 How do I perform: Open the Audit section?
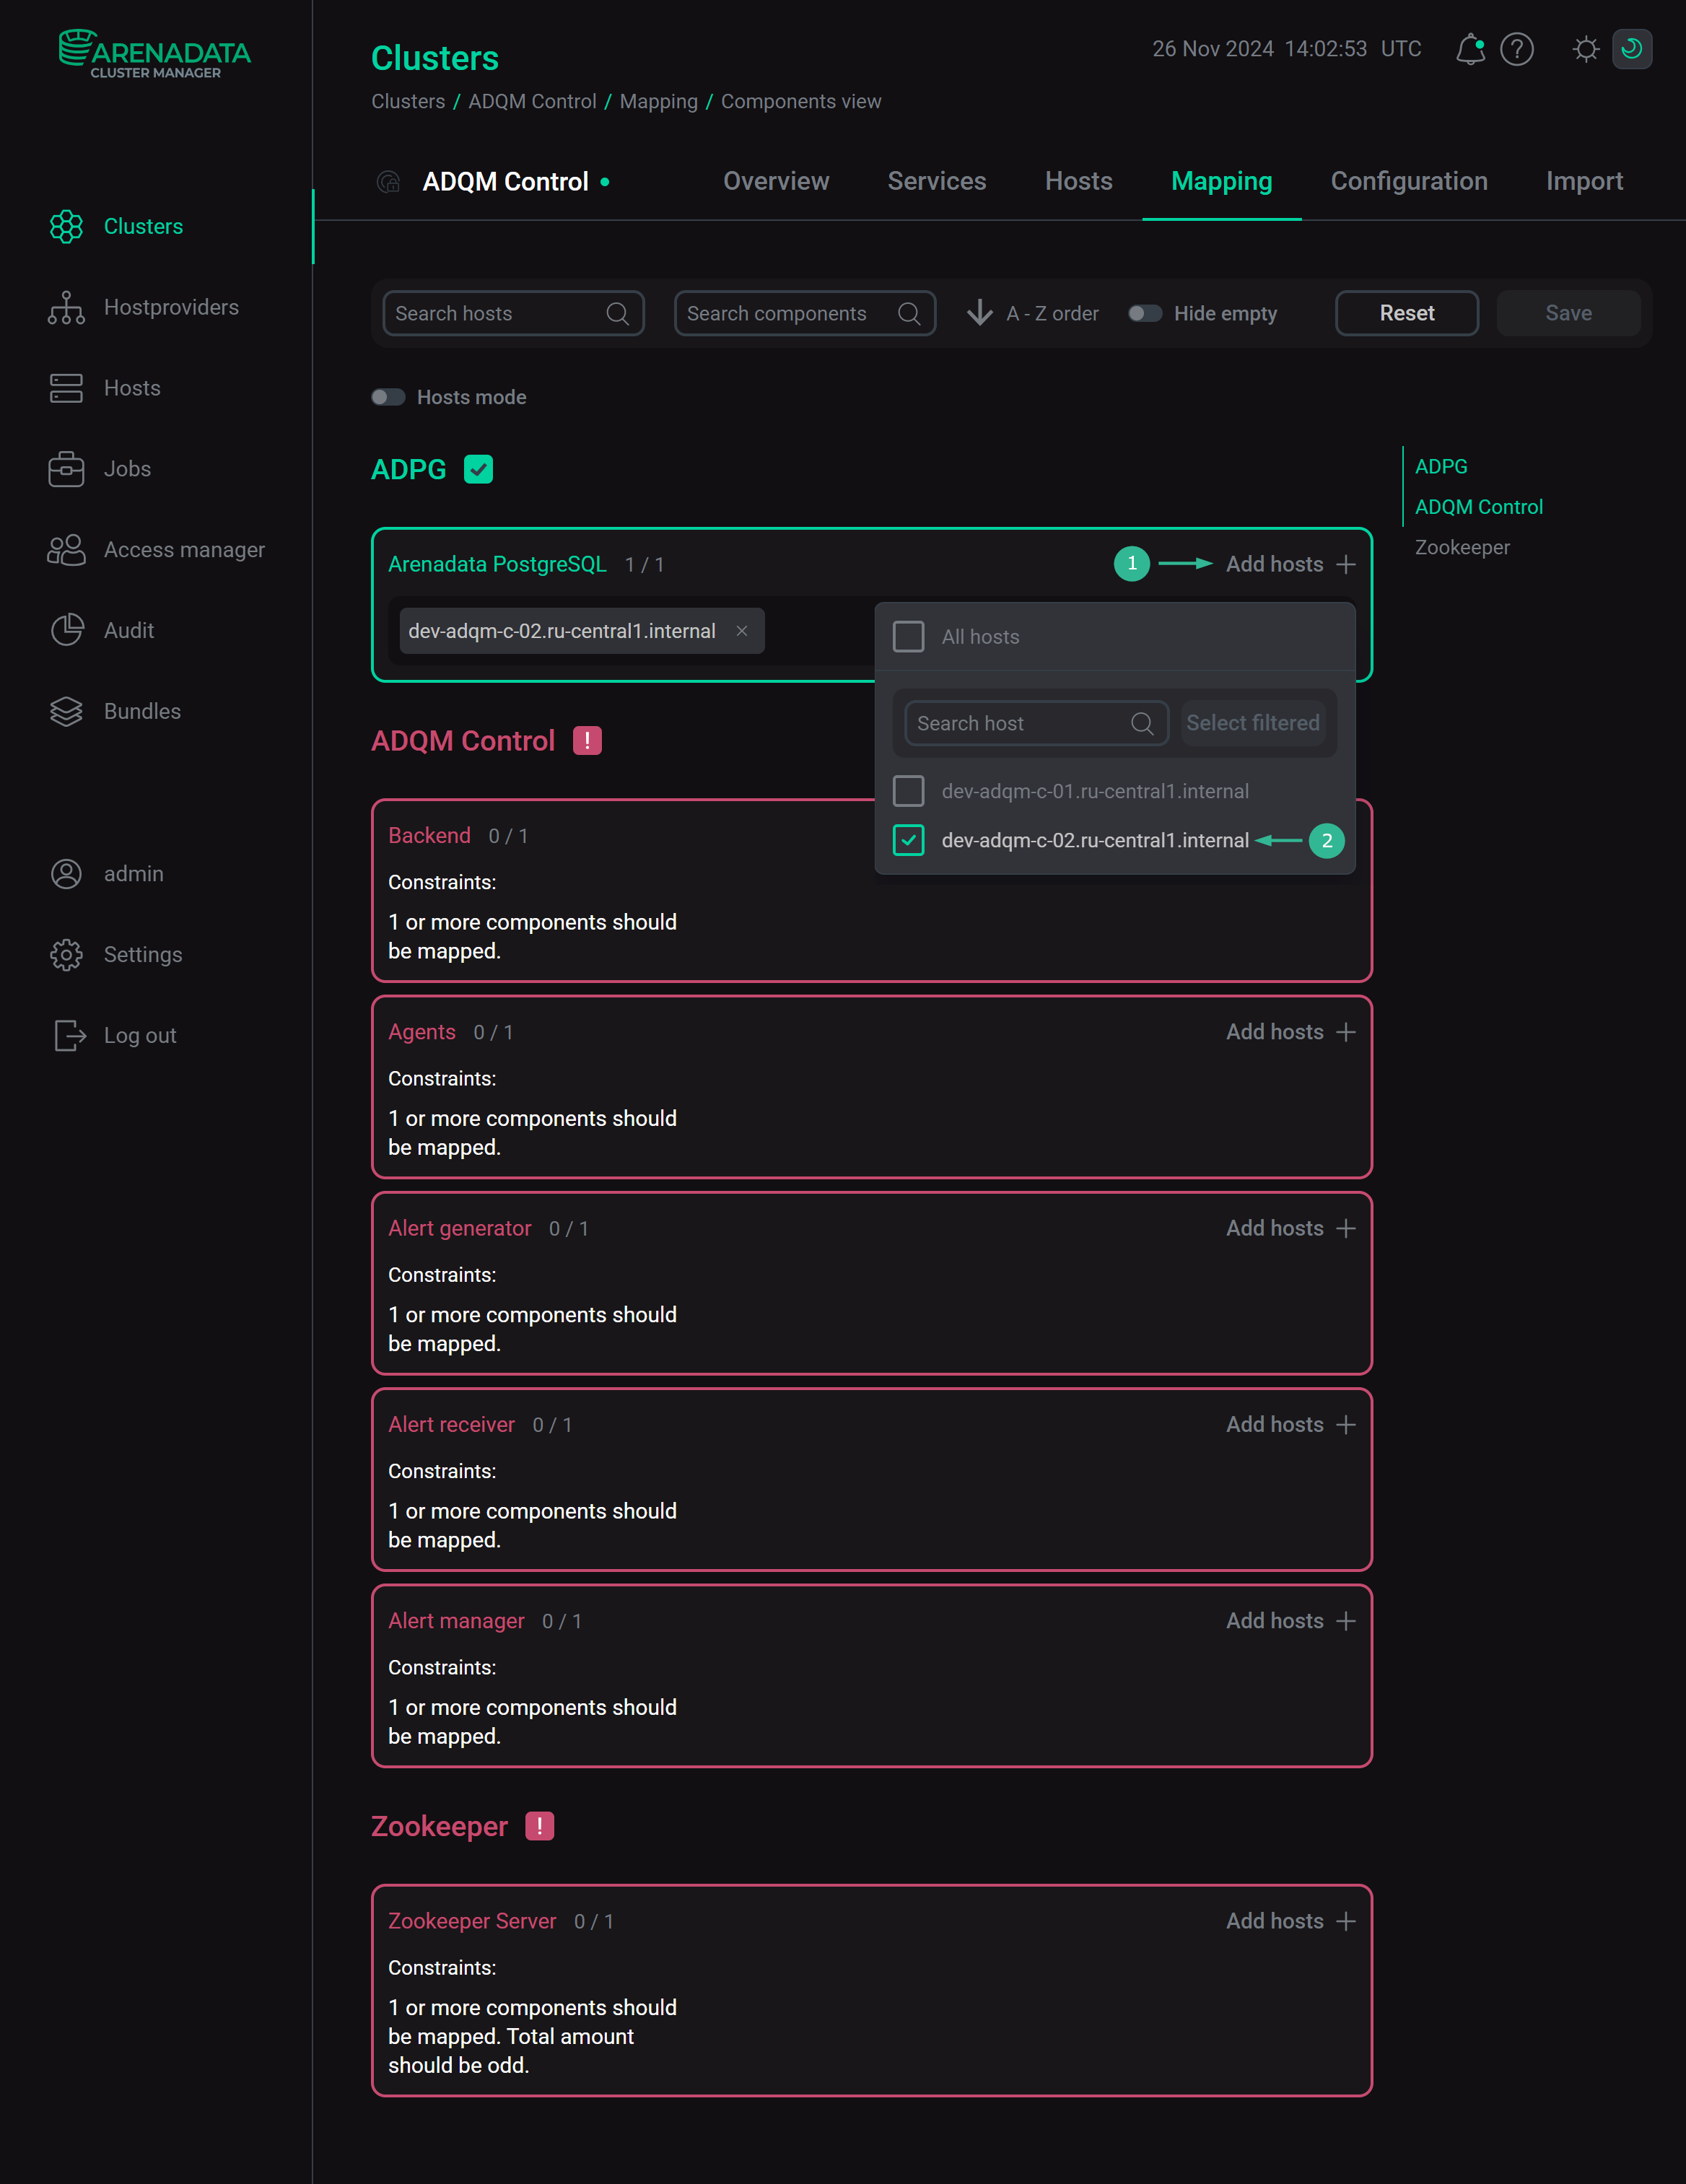tap(128, 630)
